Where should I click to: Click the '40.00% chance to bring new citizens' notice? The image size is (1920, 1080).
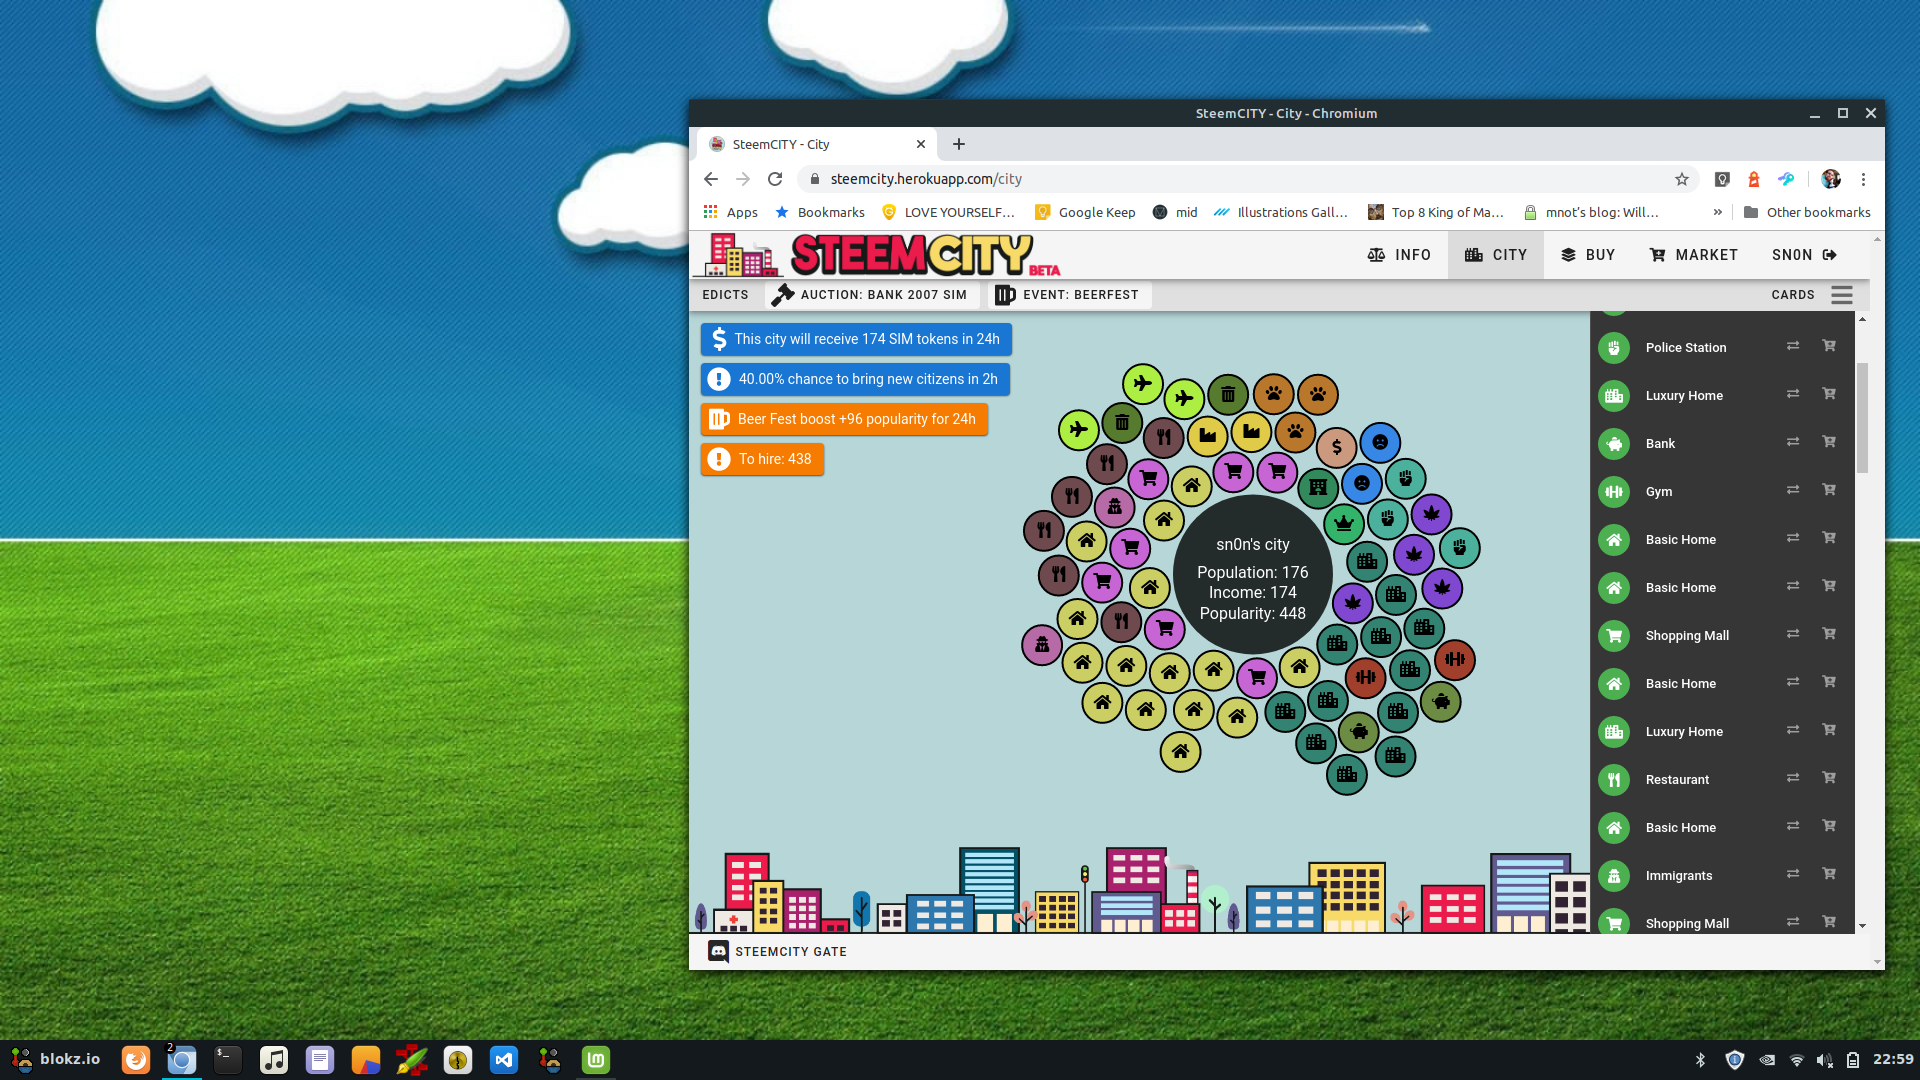tap(855, 379)
